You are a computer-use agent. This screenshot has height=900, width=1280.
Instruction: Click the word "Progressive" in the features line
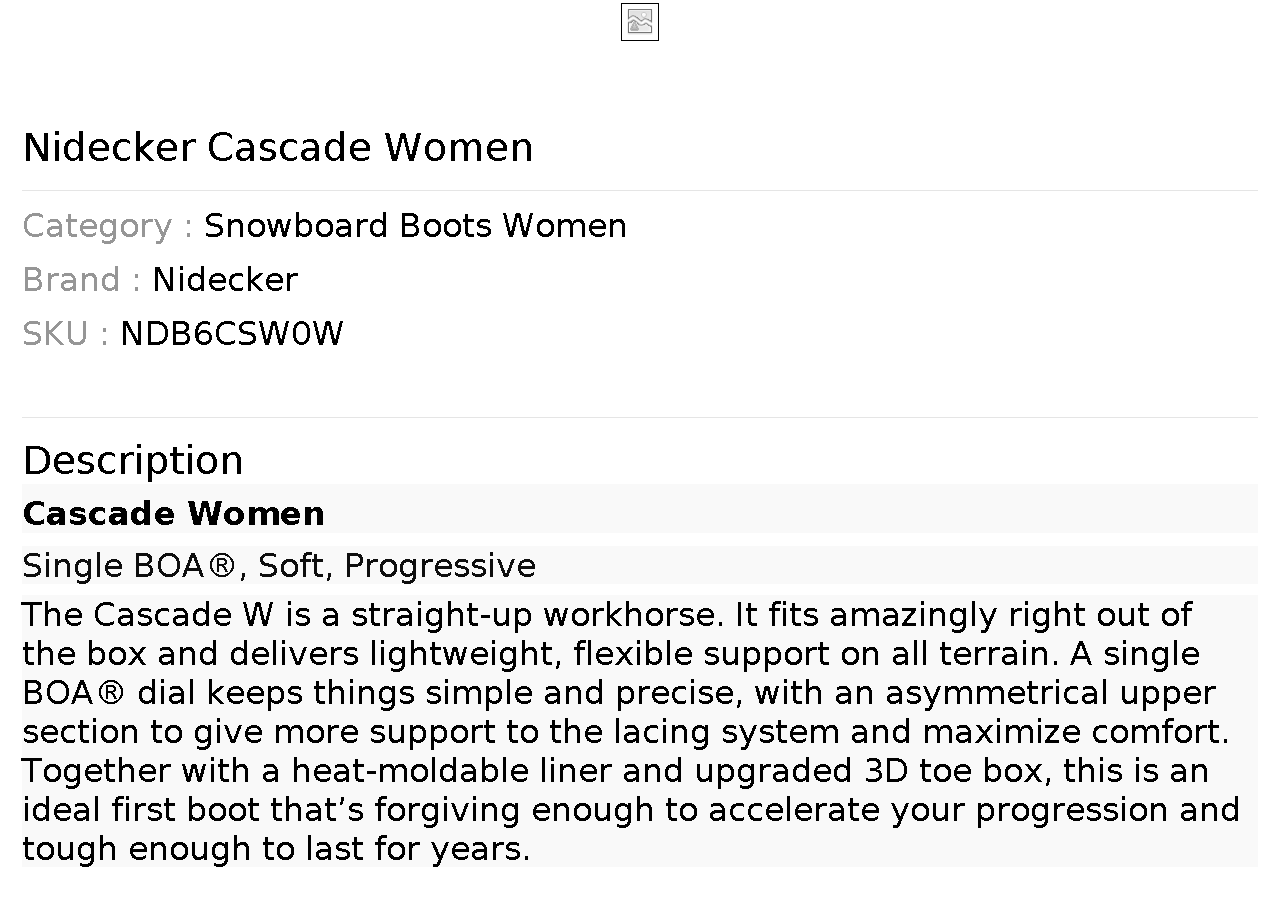pyautogui.click(x=440, y=566)
